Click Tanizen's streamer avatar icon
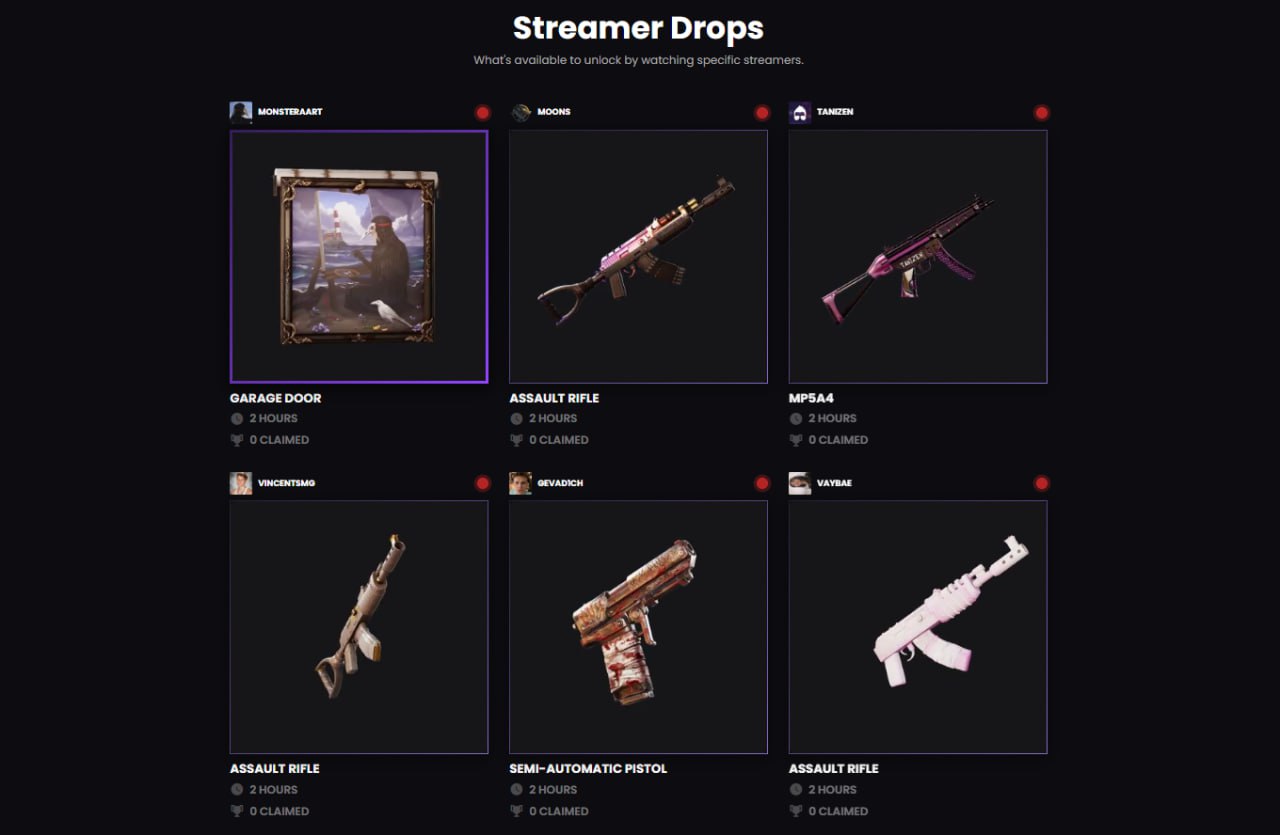Image resolution: width=1280 pixels, height=835 pixels. coord(800,112)
